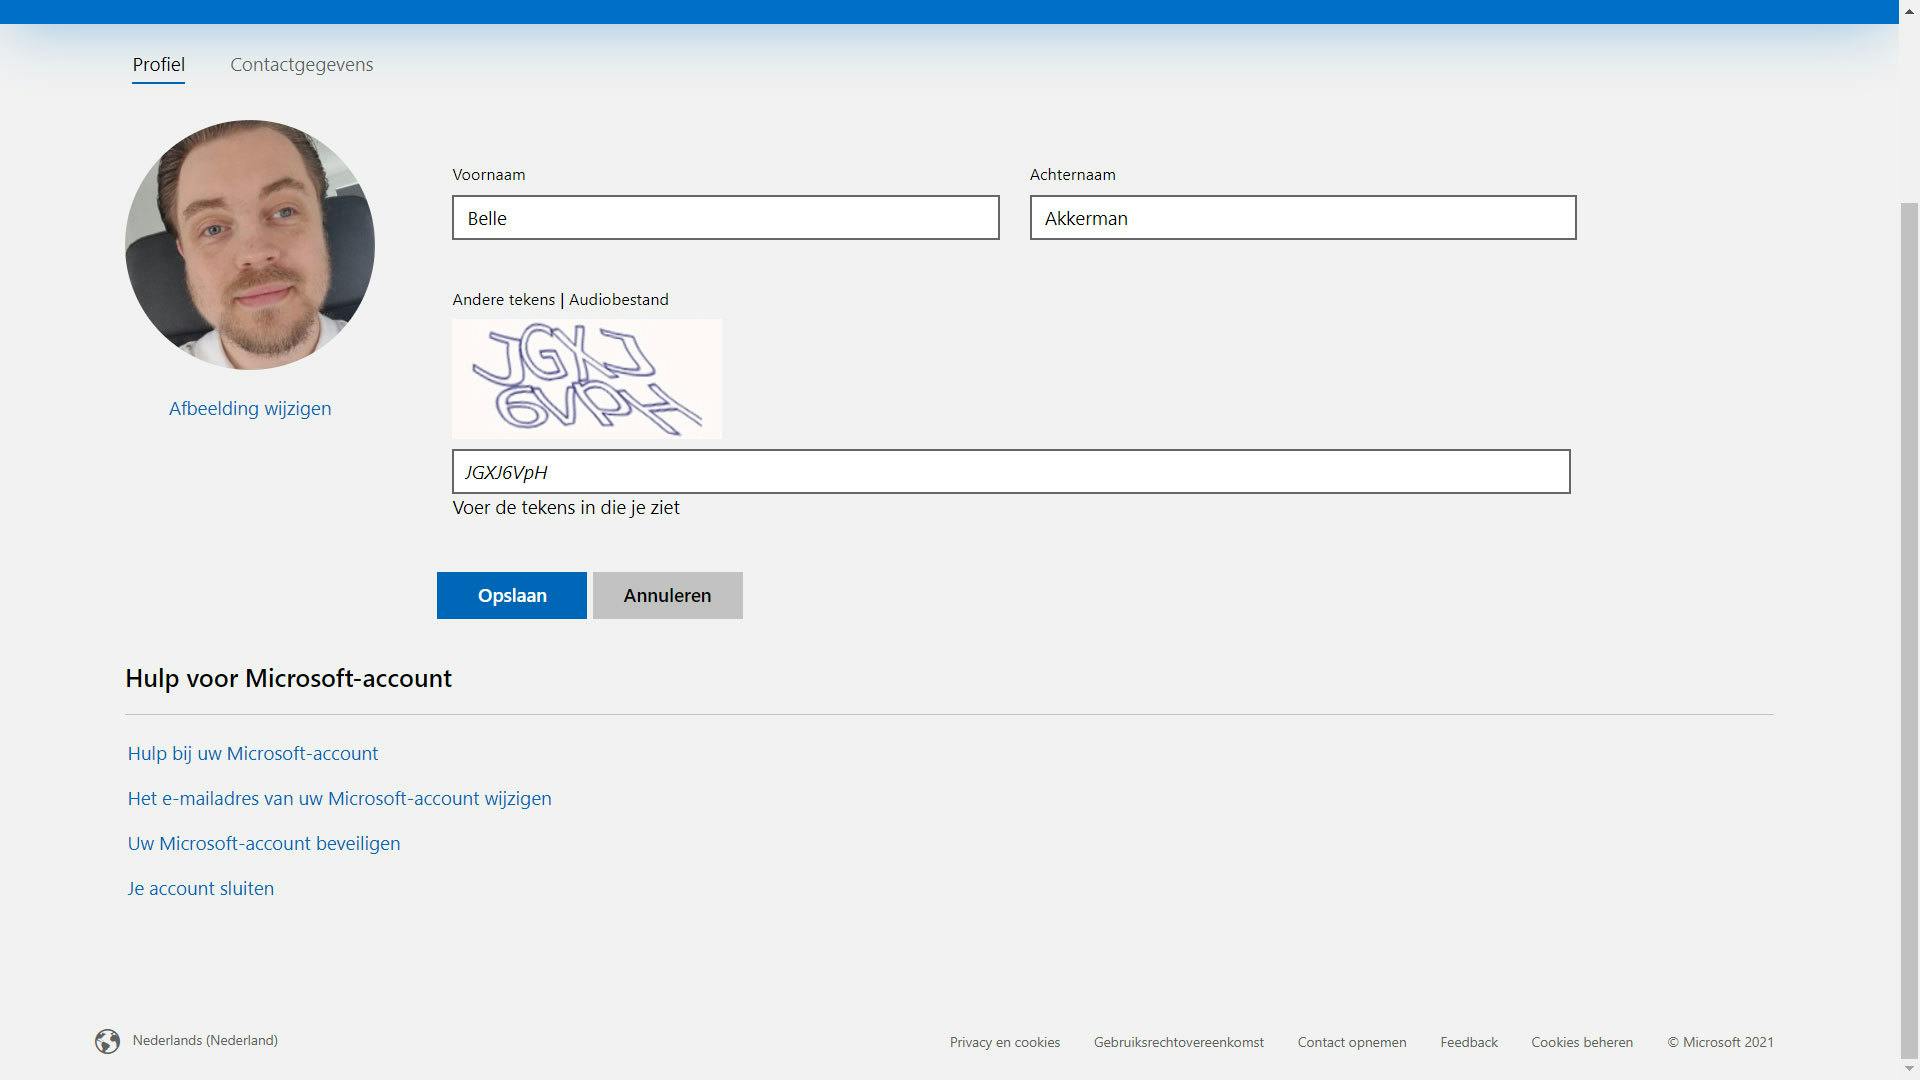Click Afbeelding wijzigen link

[x=250, y=408]
